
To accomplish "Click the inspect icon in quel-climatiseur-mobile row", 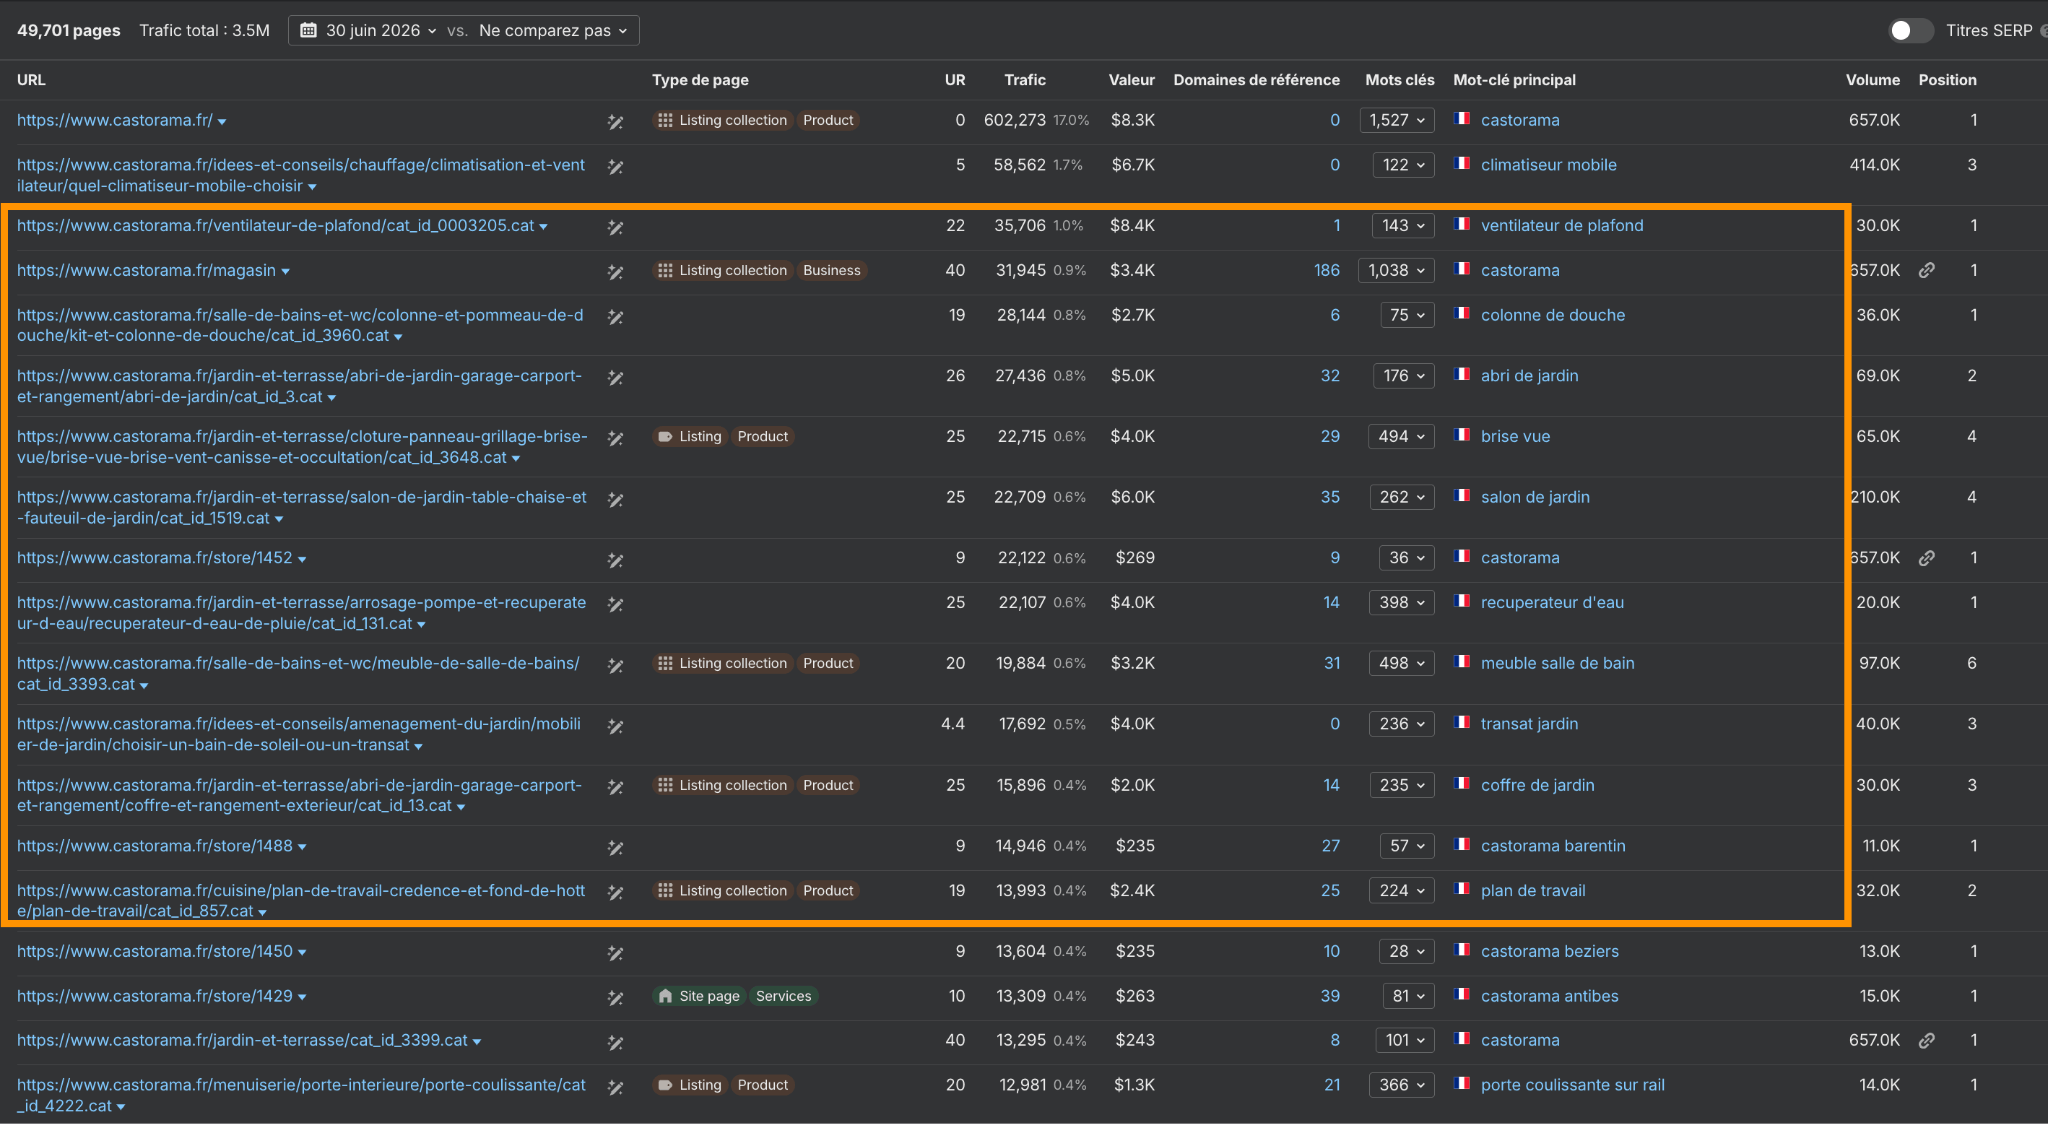I will [615, 167].
